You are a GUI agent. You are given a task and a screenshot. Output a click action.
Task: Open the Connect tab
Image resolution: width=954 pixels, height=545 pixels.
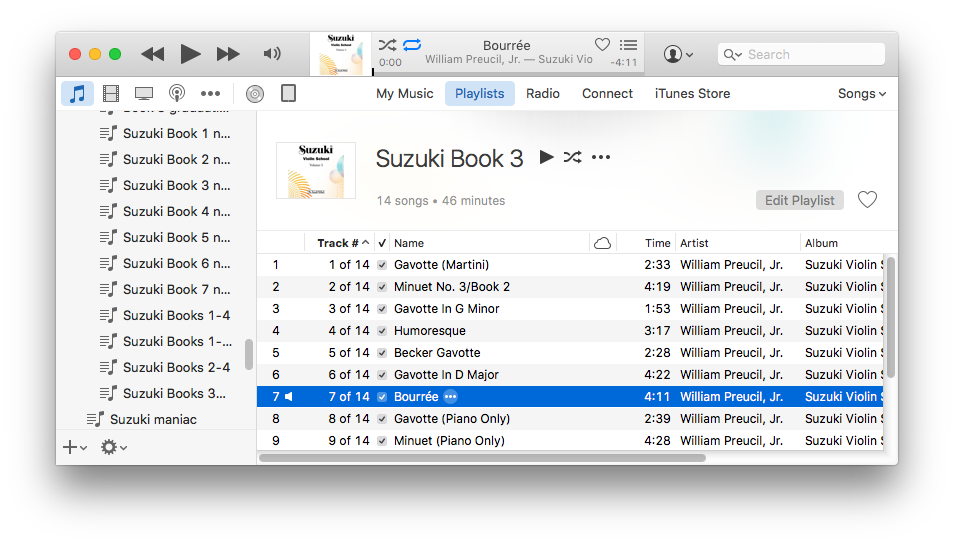point(607,94)
